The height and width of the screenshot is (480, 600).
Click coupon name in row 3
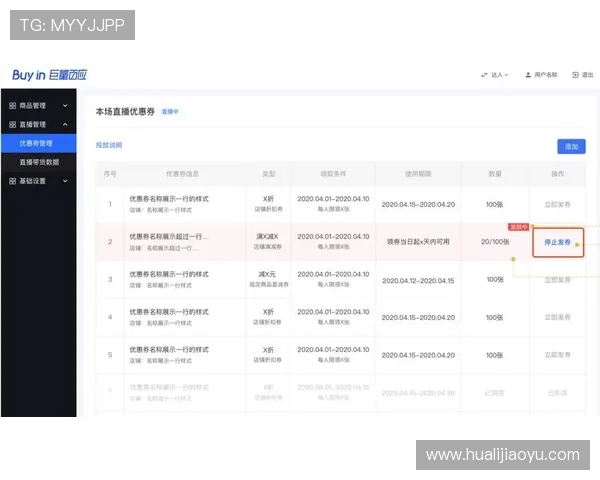(x=169, y=274)
